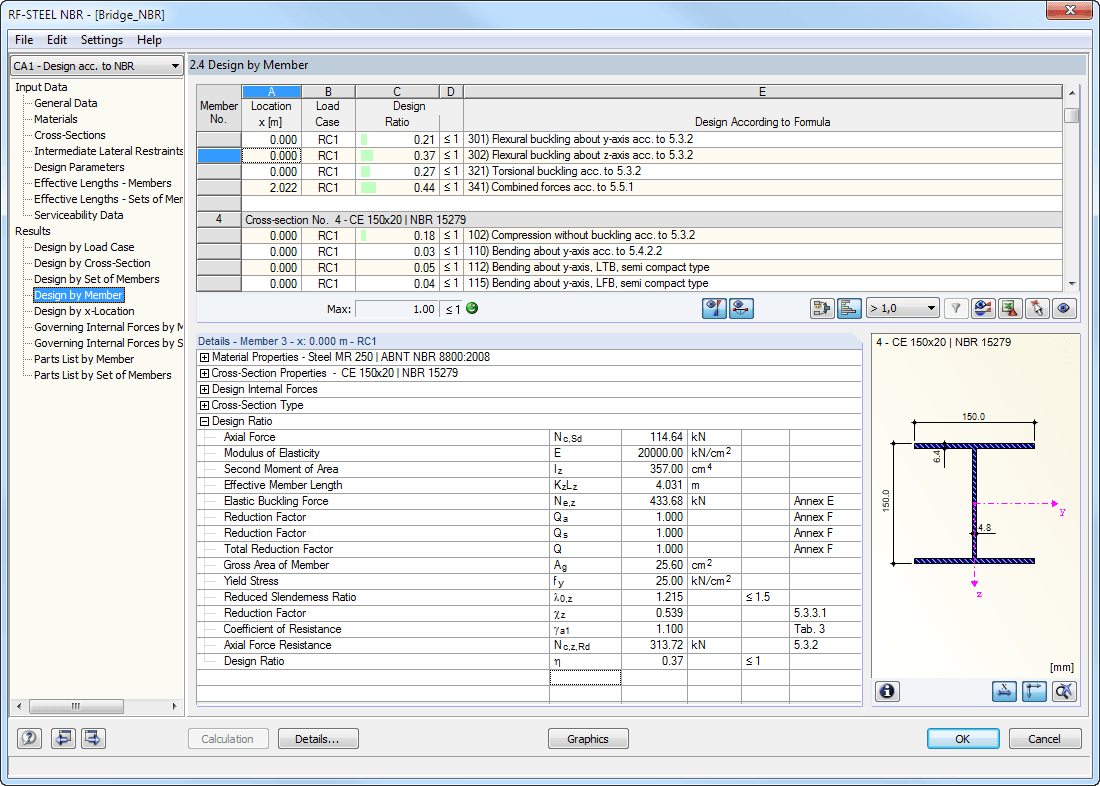Click the help question mark button
Screen dimensions: 1100x786
click(29, 738)
